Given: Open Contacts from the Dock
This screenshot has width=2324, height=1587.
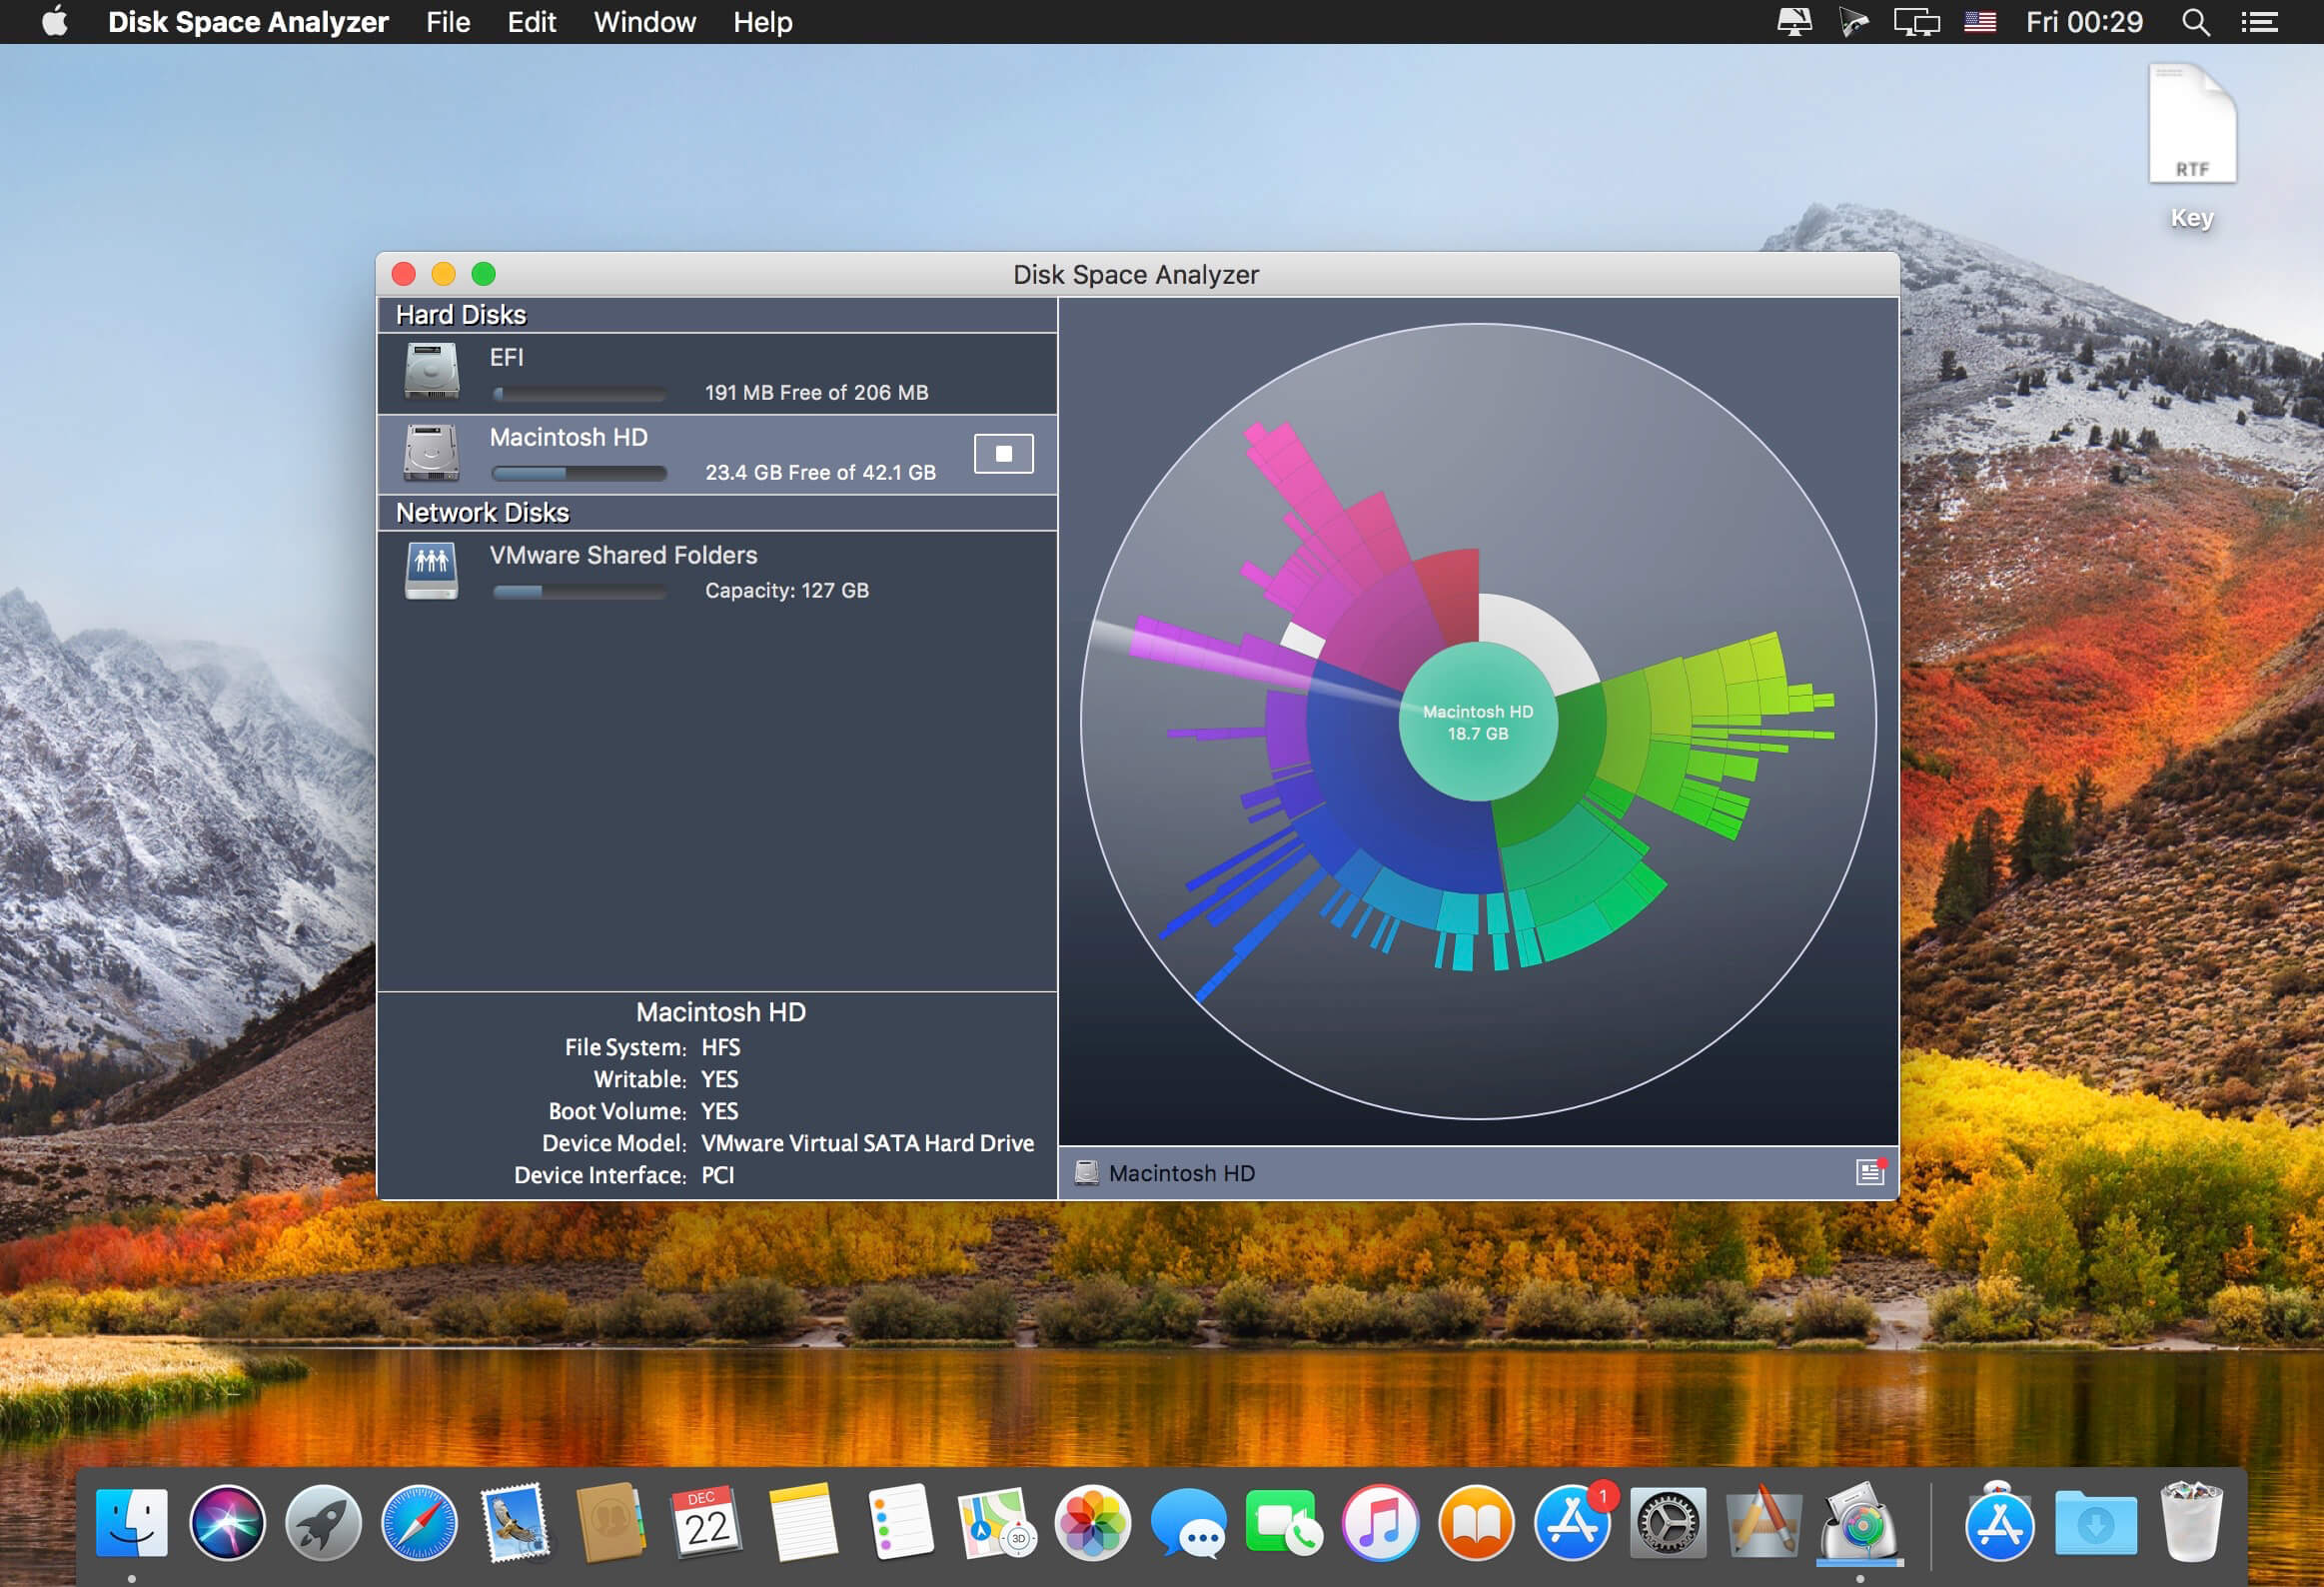Looking at the screenshot, I should 611,1522.
